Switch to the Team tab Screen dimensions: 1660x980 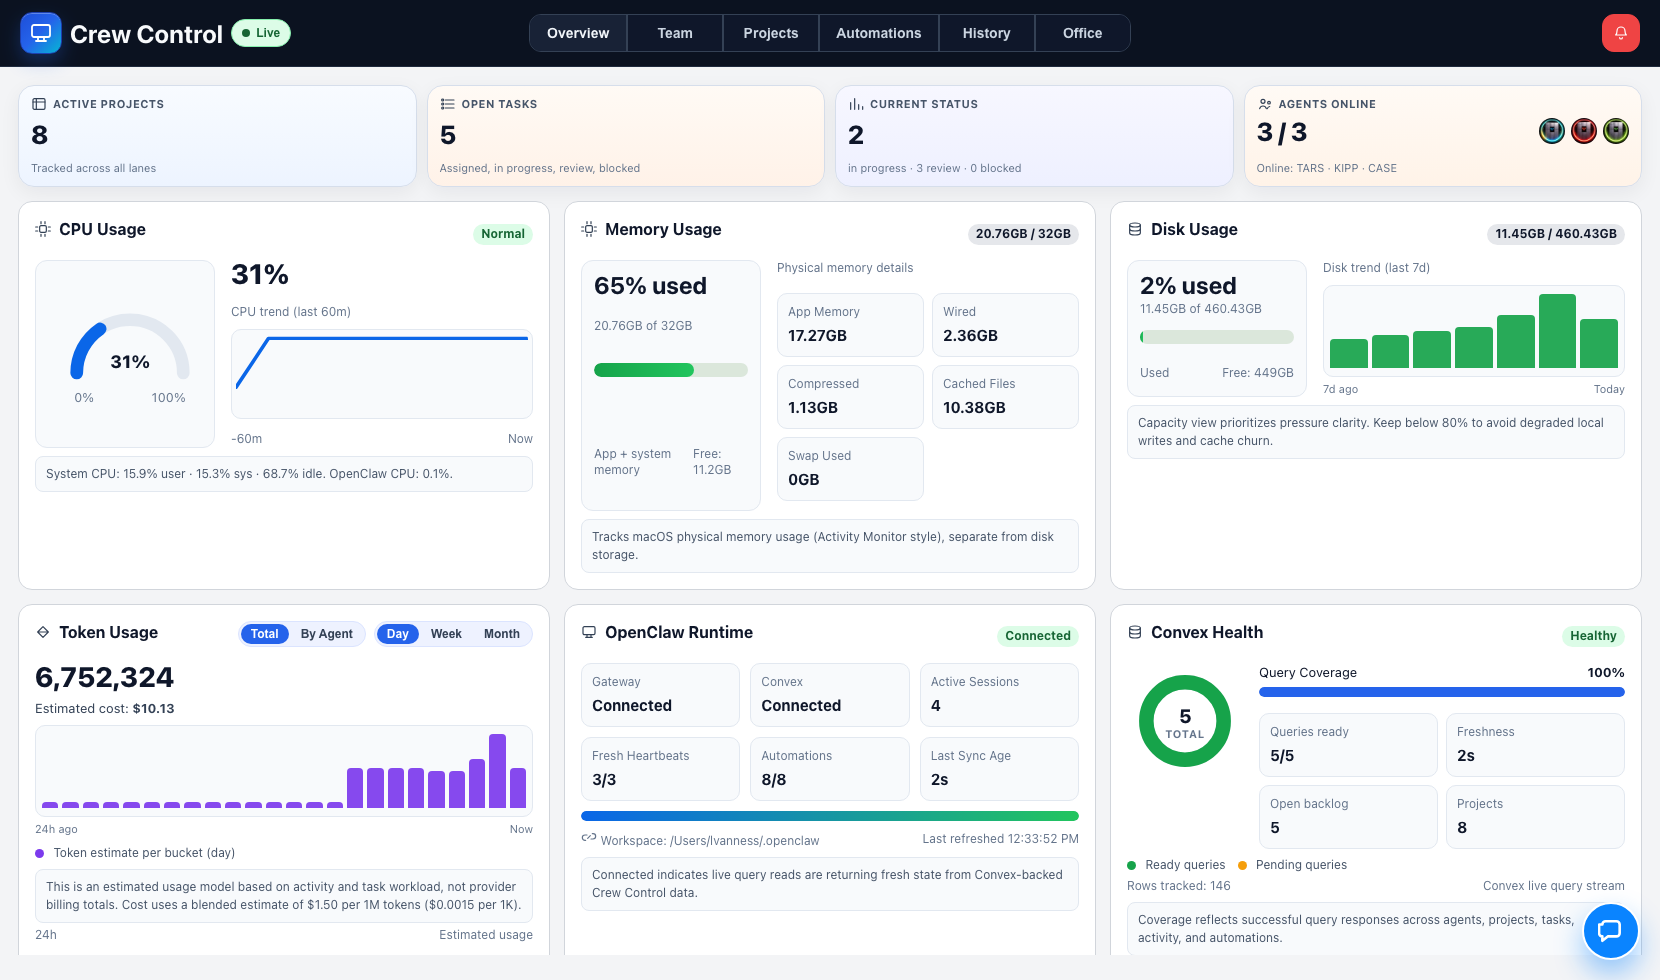coord(674,32)
